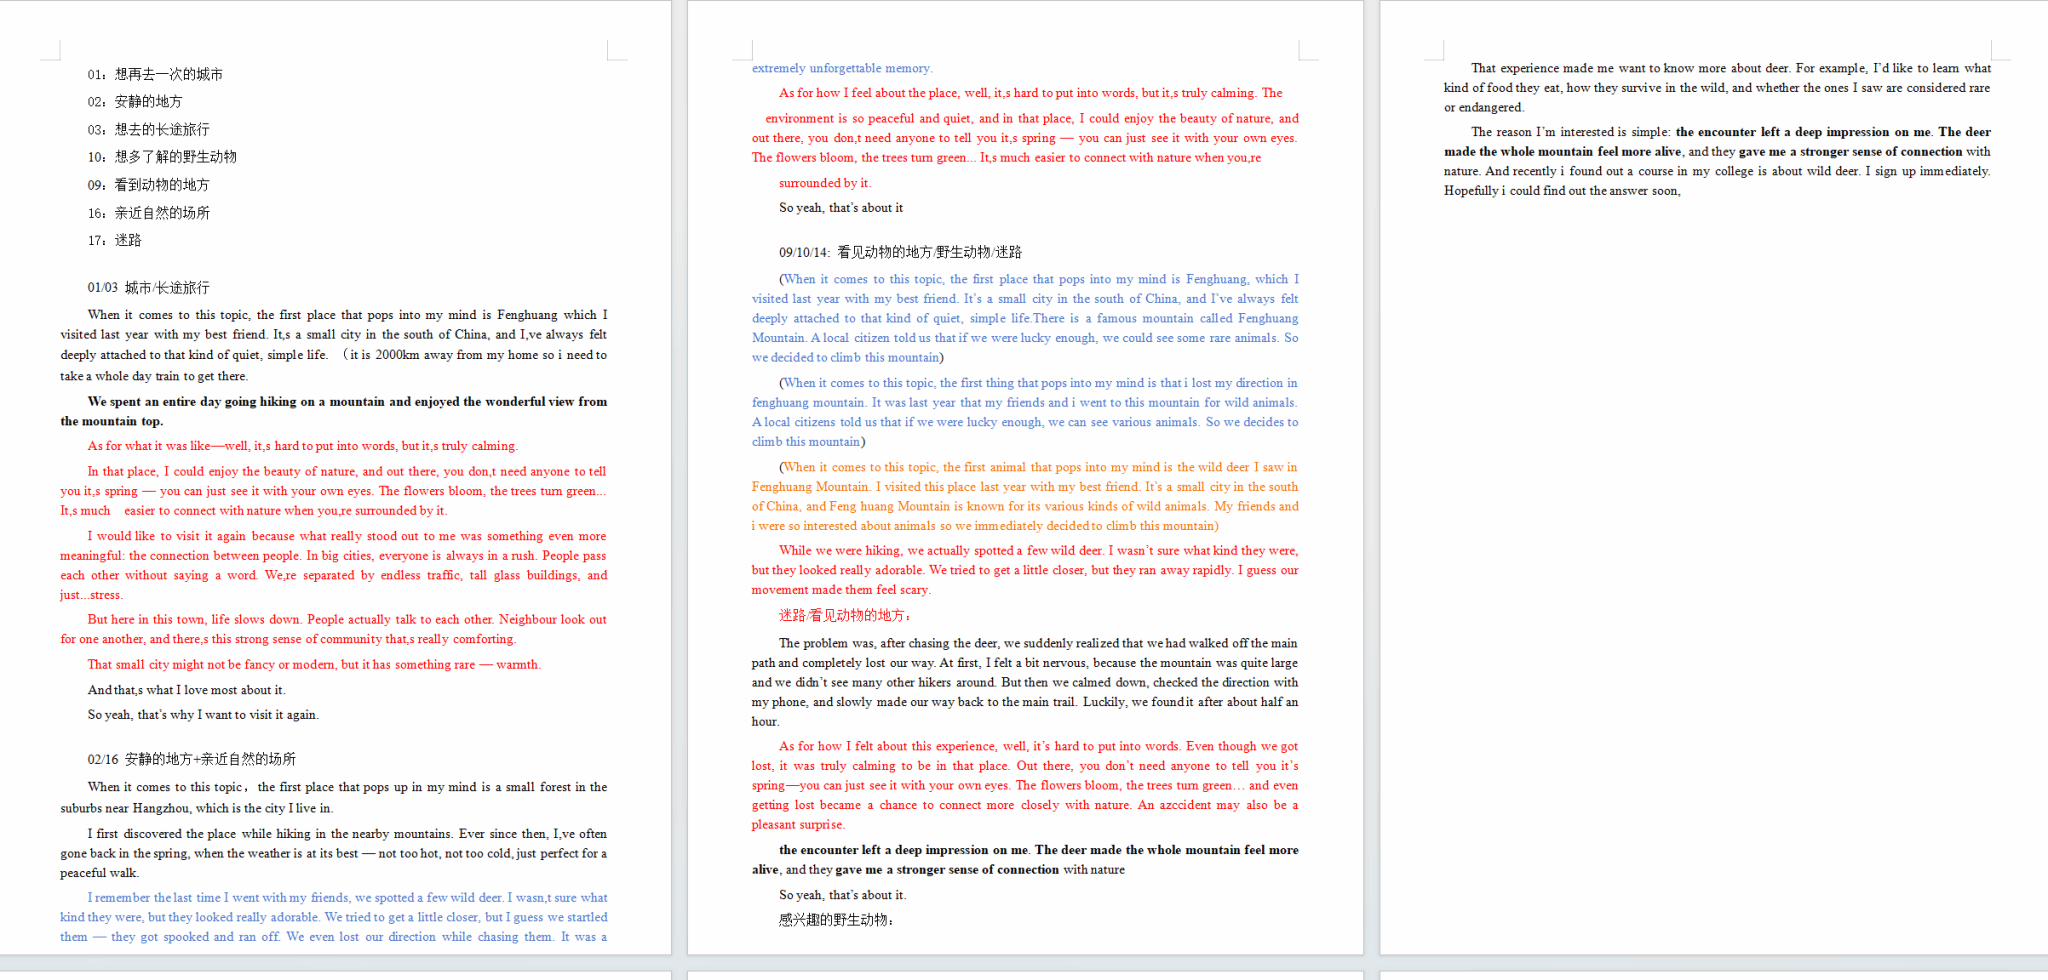Click the list line "02：安静的地方"
Viewport: 2048px width, 980px height.
pos(135,101)
